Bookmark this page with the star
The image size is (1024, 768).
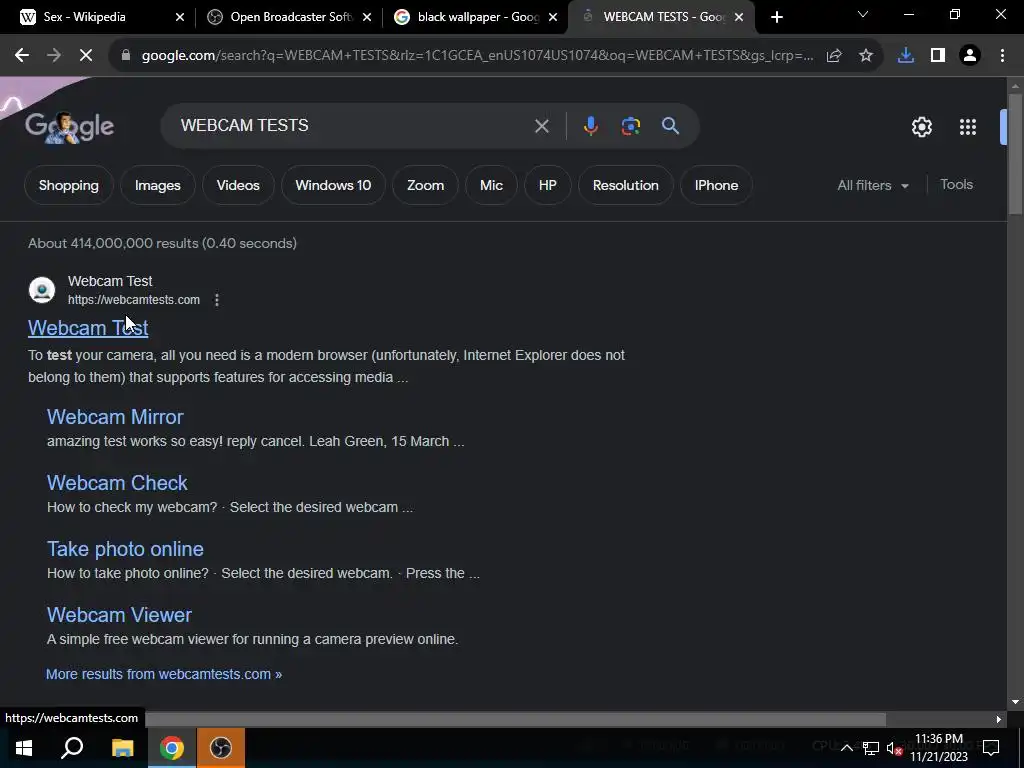866,56
